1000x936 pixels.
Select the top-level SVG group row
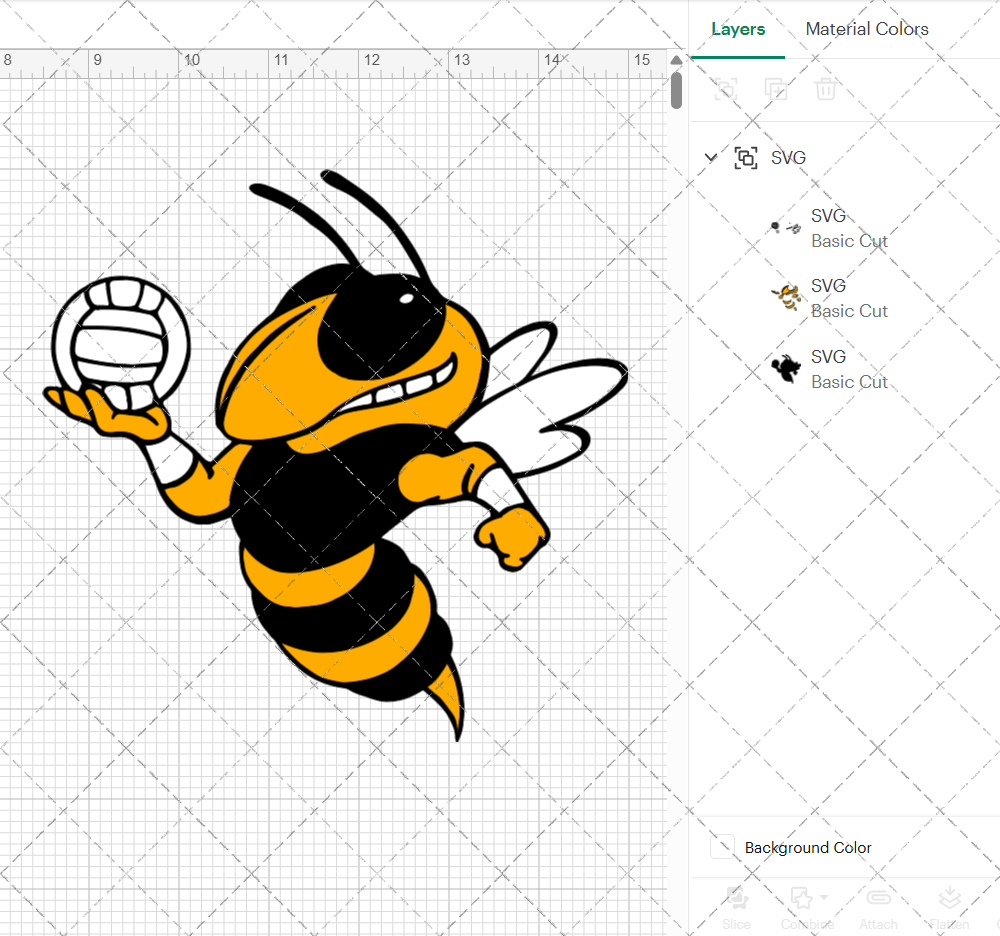click(x=845, y=157)
